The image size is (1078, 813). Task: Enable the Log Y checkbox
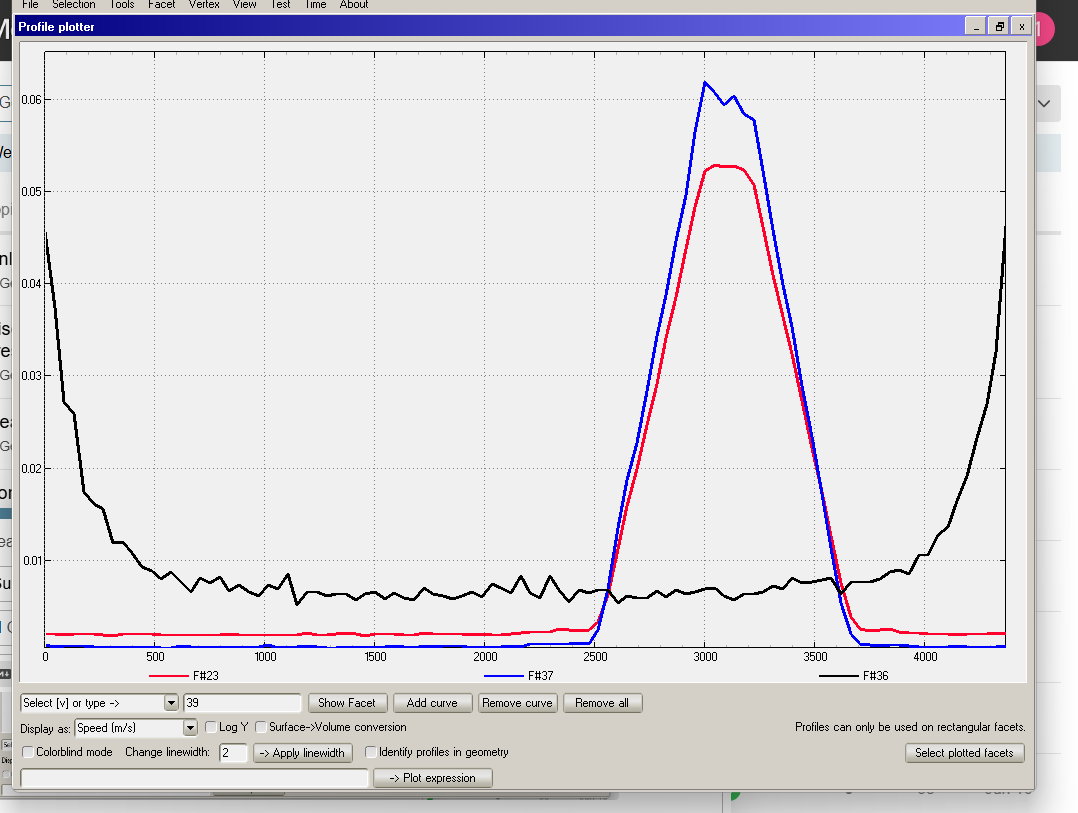coord(211,727)
